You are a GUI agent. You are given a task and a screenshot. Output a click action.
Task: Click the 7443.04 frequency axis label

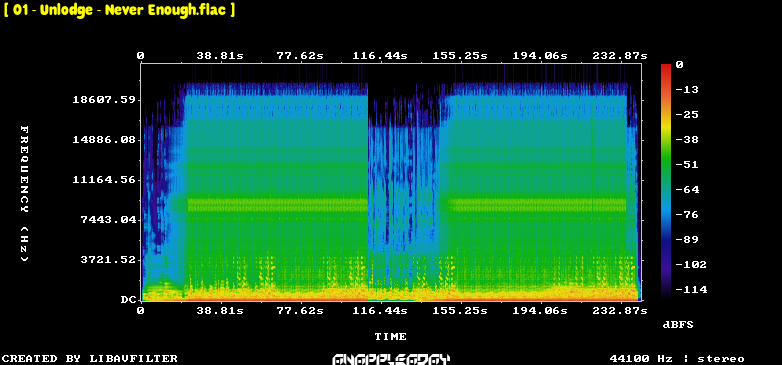(x=108, y=219)
